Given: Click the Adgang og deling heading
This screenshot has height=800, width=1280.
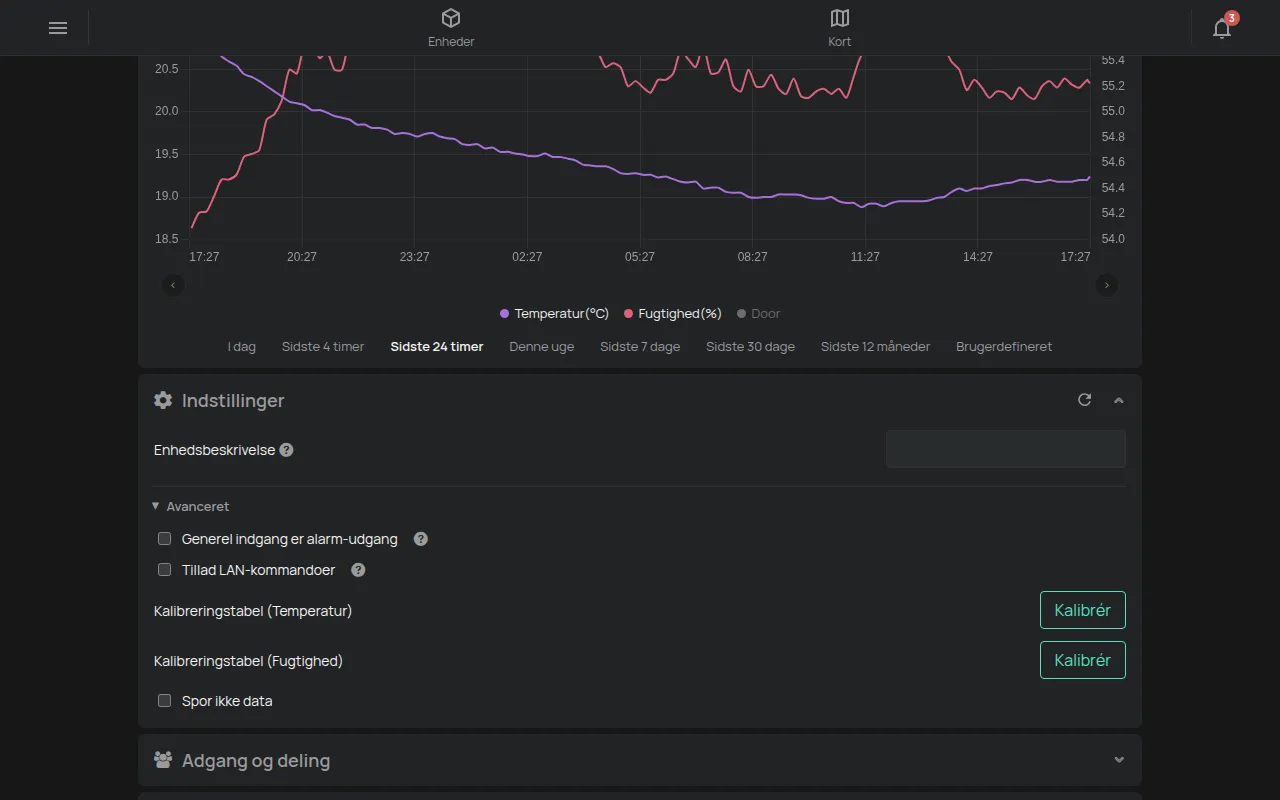Looking at the screenshot, I should 256,760.
